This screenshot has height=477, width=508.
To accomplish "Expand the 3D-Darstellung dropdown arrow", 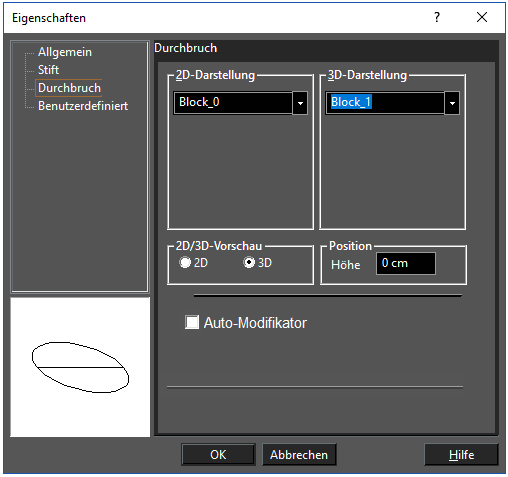I will [x=452, y=103].
